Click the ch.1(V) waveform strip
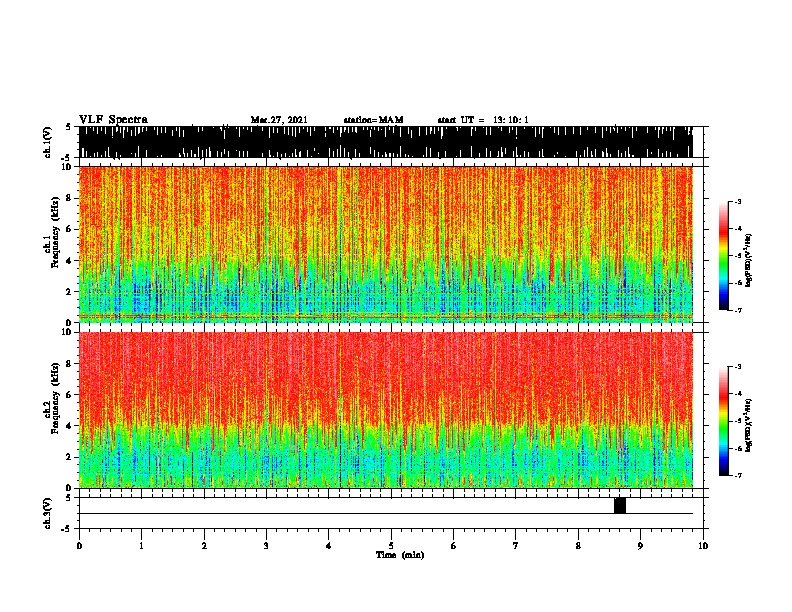The image size is (792, 612). [x=386, y=142]
